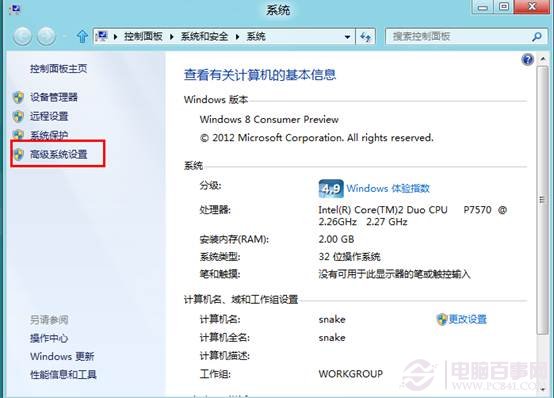Click the Forward navigation arrow
554x398 pixels.
(46, 36)
